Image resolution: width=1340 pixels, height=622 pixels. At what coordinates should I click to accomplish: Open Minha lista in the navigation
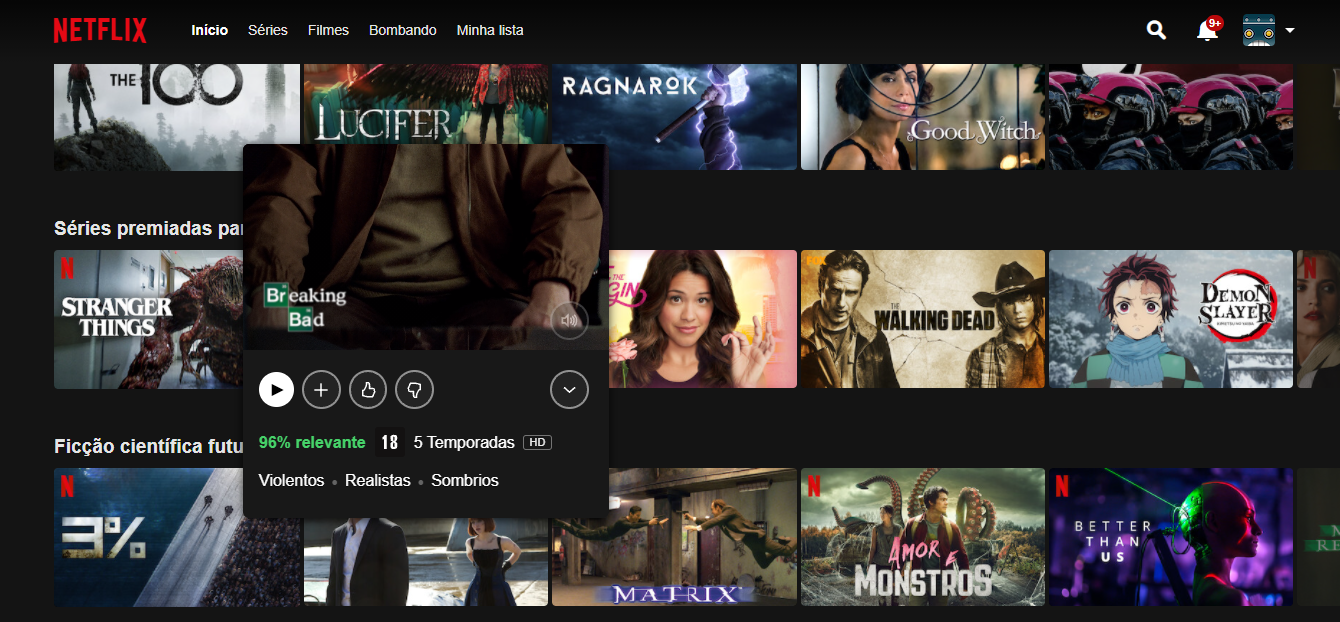pyautogui.click(x=490, y=30)
